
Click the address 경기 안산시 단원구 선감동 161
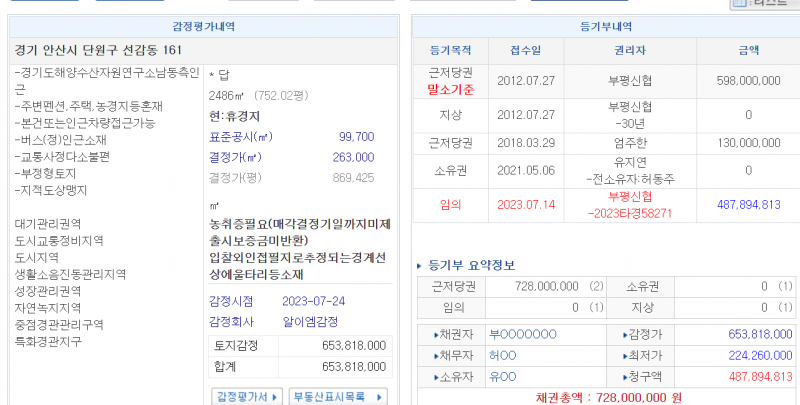(x=98, y=50)
